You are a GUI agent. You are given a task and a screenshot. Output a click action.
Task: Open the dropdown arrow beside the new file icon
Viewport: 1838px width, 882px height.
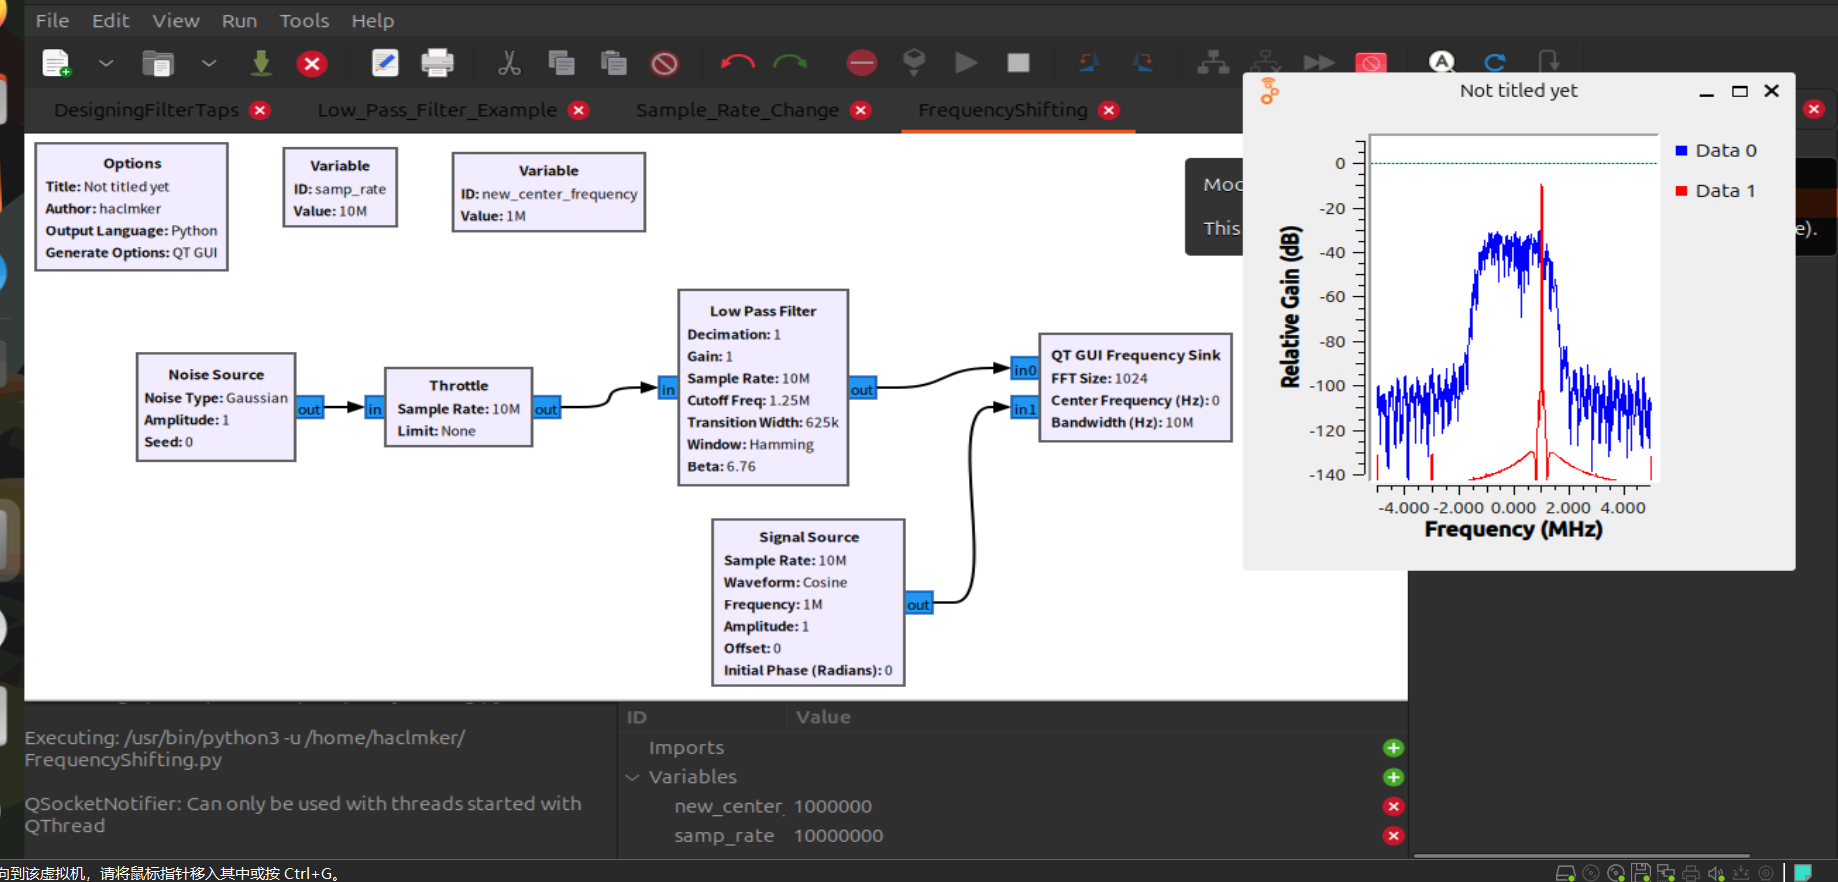click(106, 63)
